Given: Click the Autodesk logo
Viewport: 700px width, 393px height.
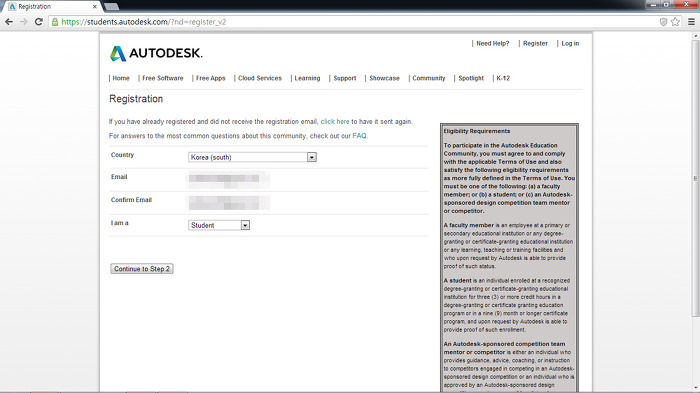Looking at the screenshot, I should pos(156,53).
